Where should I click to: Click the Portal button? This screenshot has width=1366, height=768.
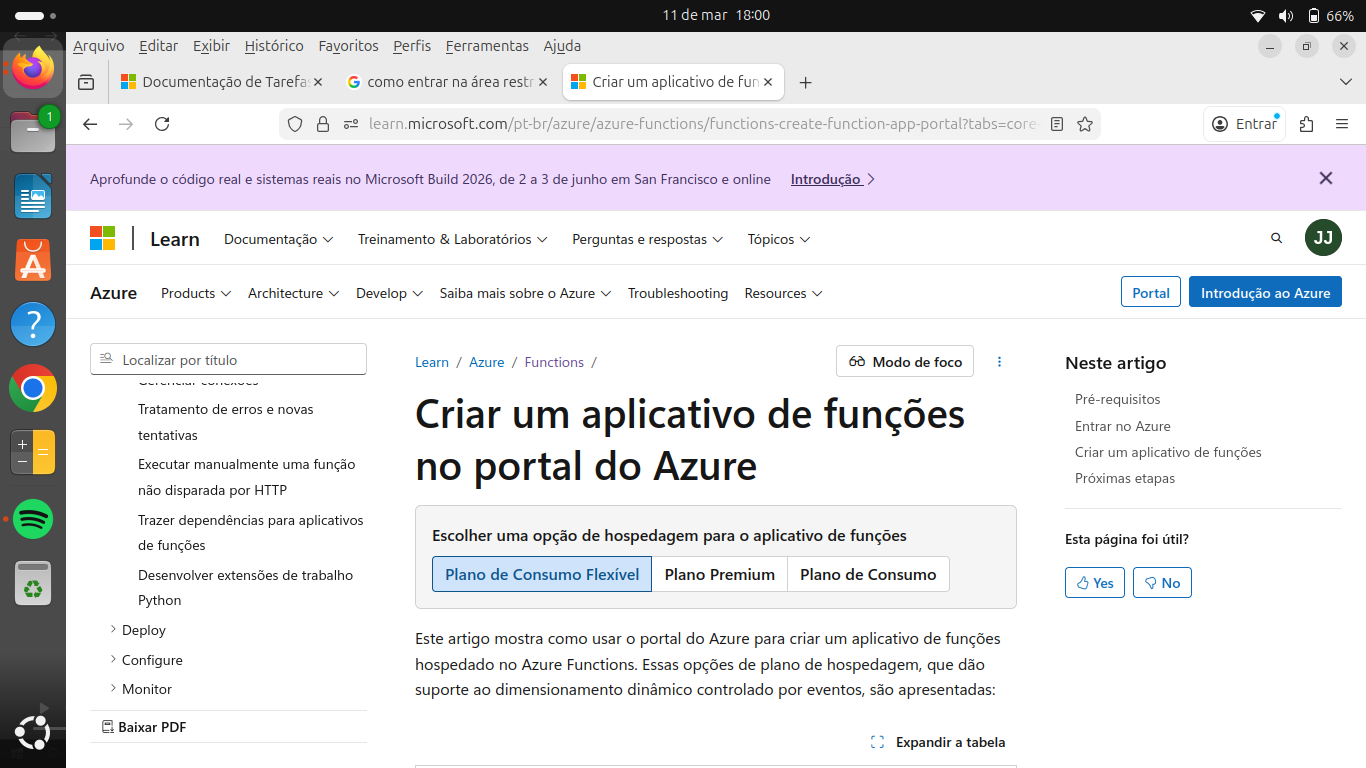pyautogui.click(x=1151, y=292)
